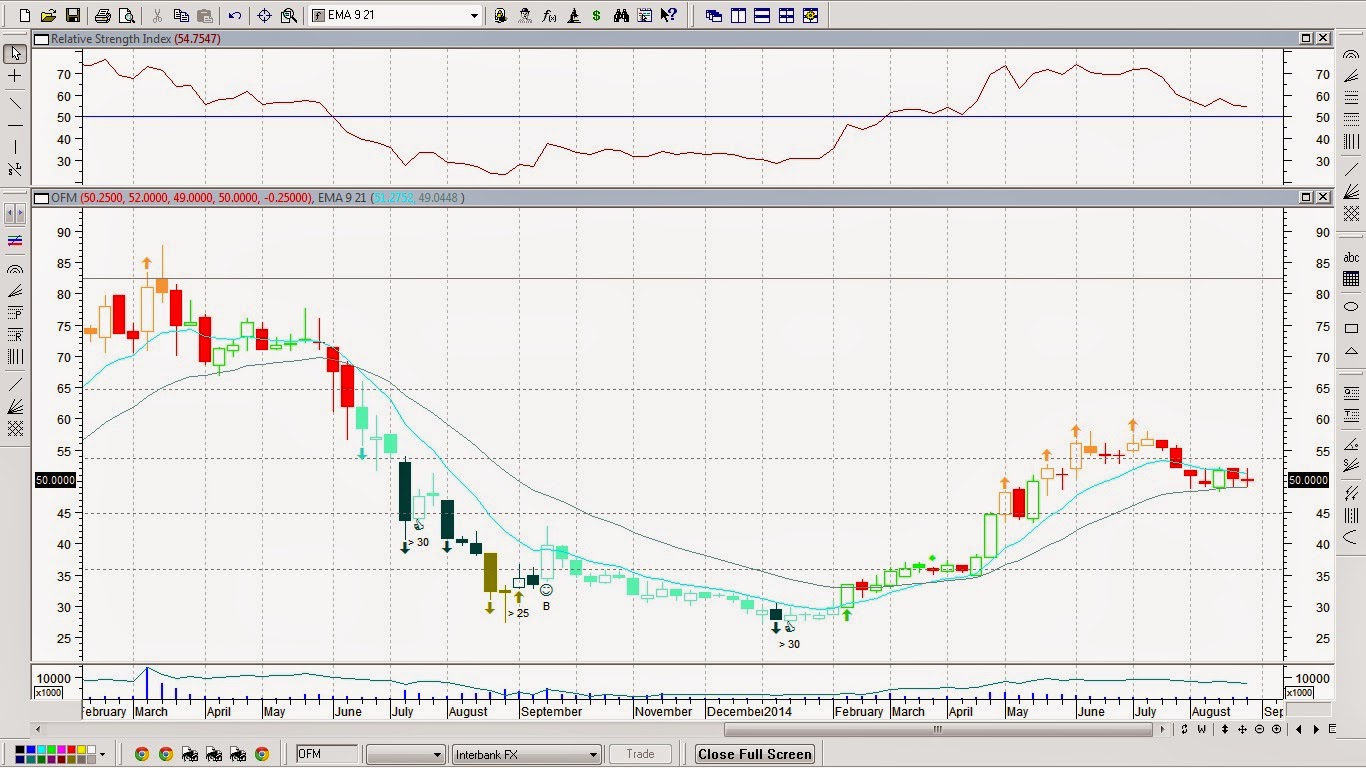Click the vertical scale double-arrow icon
The image size is (1366, 768).
[x=1225, y=729]
